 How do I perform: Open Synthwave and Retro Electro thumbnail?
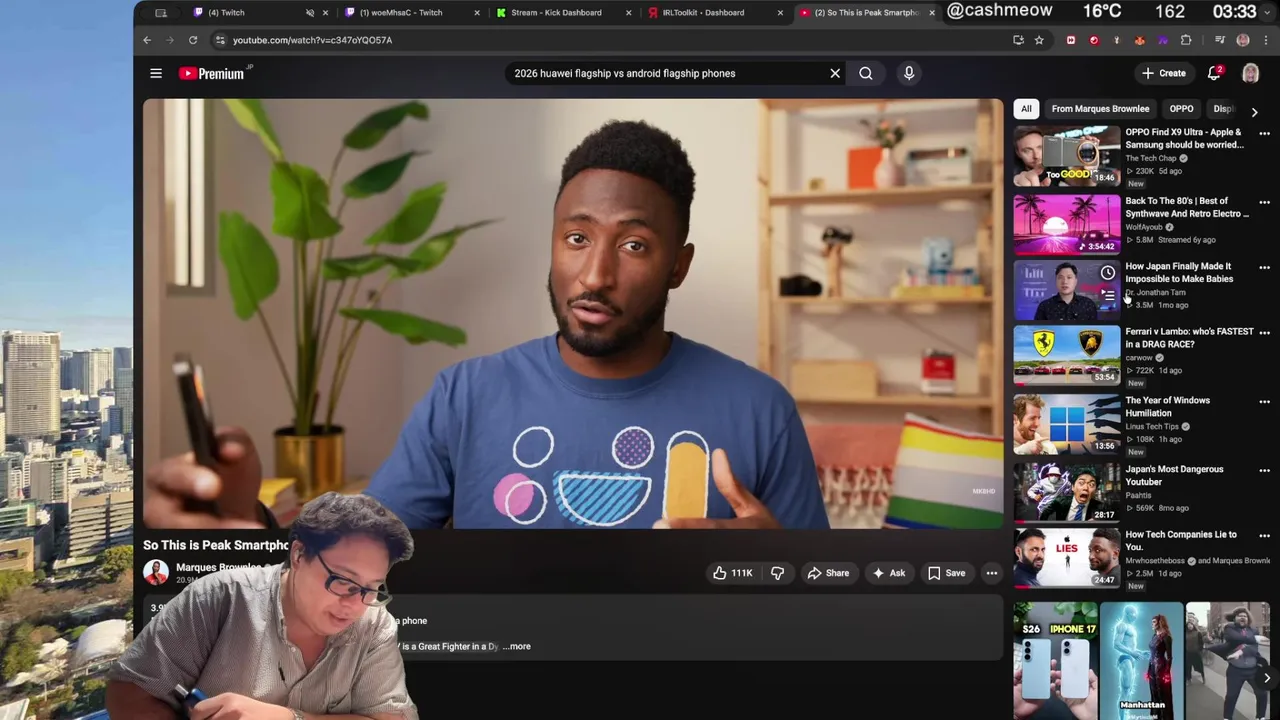click(x=1067, y=224)
